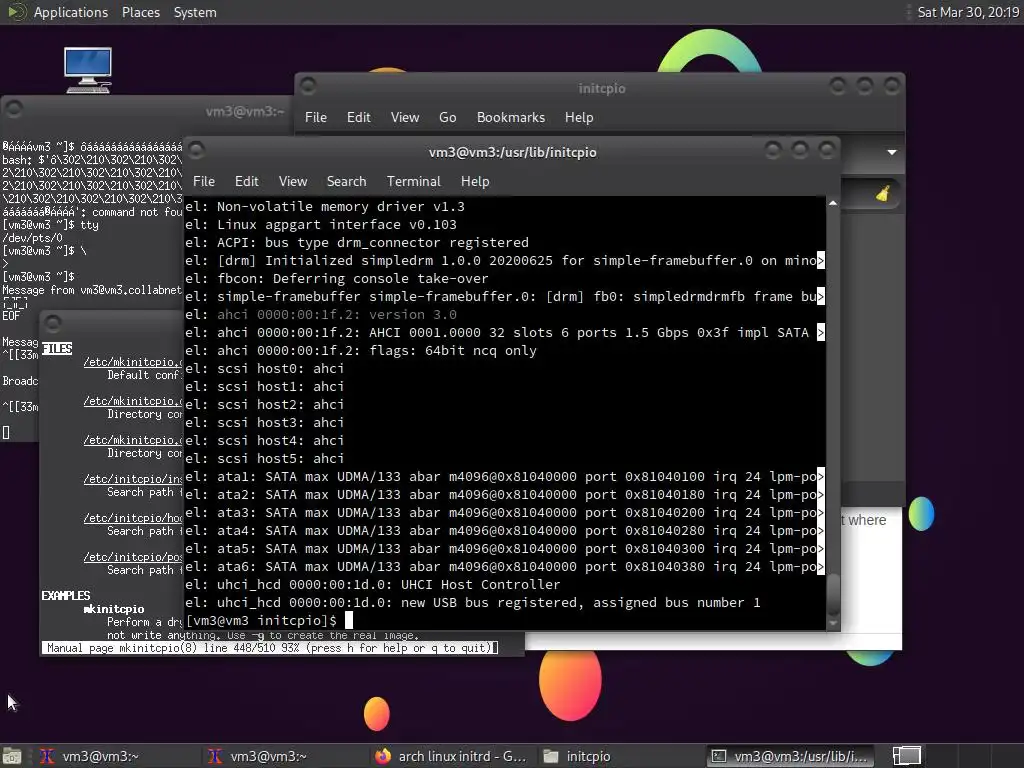Click the terminal scrollbar down arrow
The image size is (1024, 768).
[x=833, y=624]
